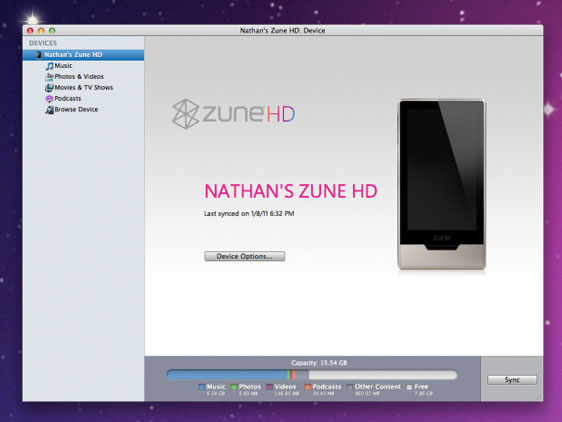Click the Zune HD logo

(233, 114)
